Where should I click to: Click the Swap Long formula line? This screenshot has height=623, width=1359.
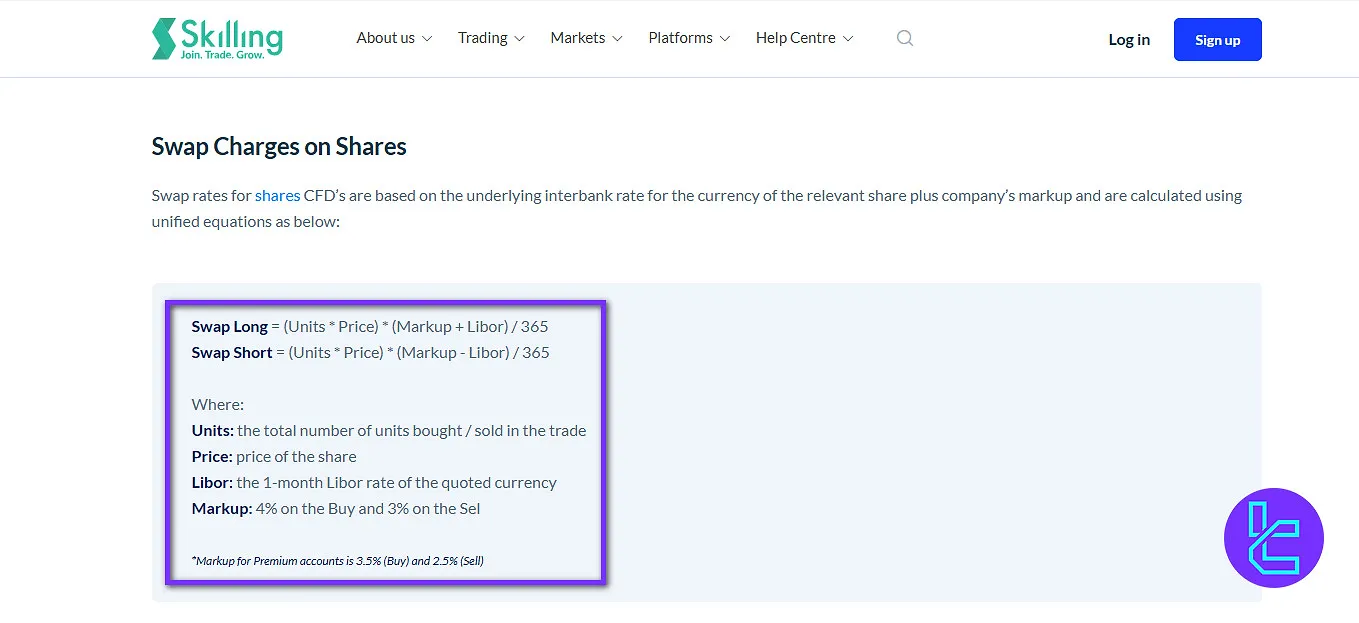370,327
